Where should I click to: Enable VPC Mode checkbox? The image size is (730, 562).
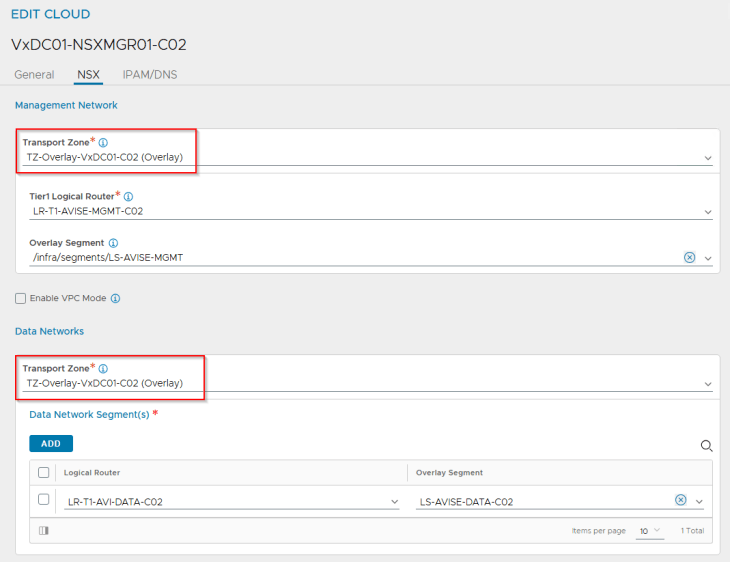pos(21,298)
